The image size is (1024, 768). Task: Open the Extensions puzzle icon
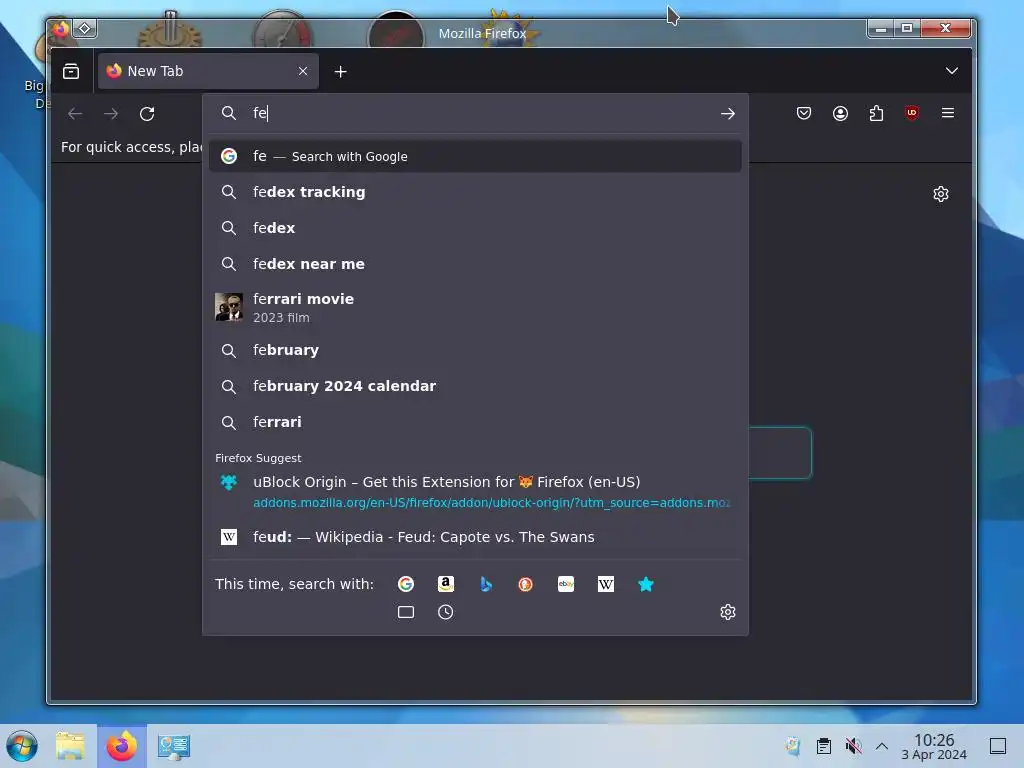pos(876,113)
